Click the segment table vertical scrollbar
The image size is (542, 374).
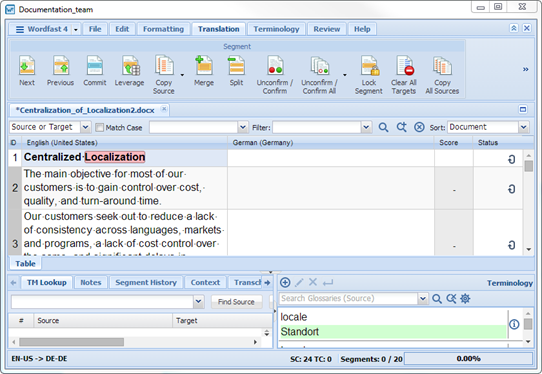tap(529, 166)
